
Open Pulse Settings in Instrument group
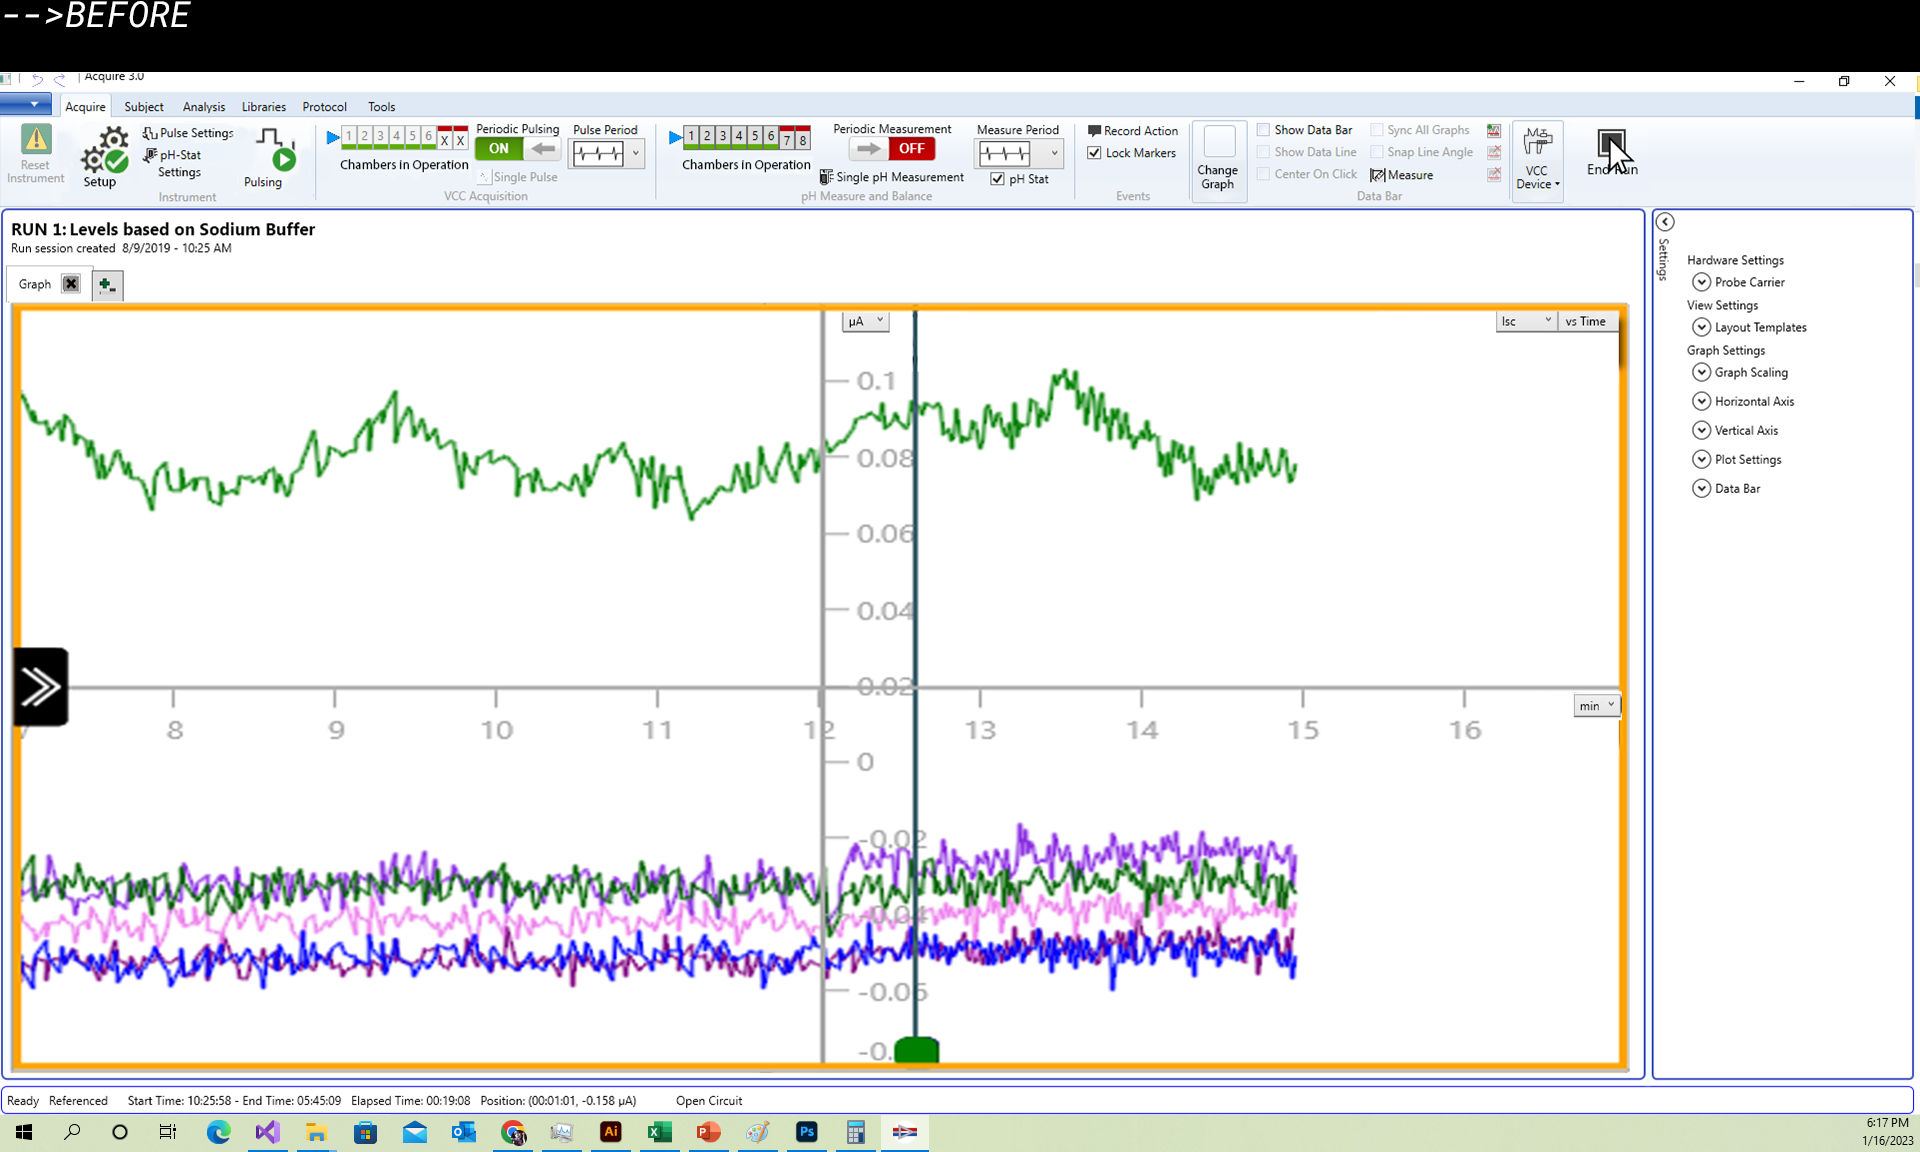(188, 133)
